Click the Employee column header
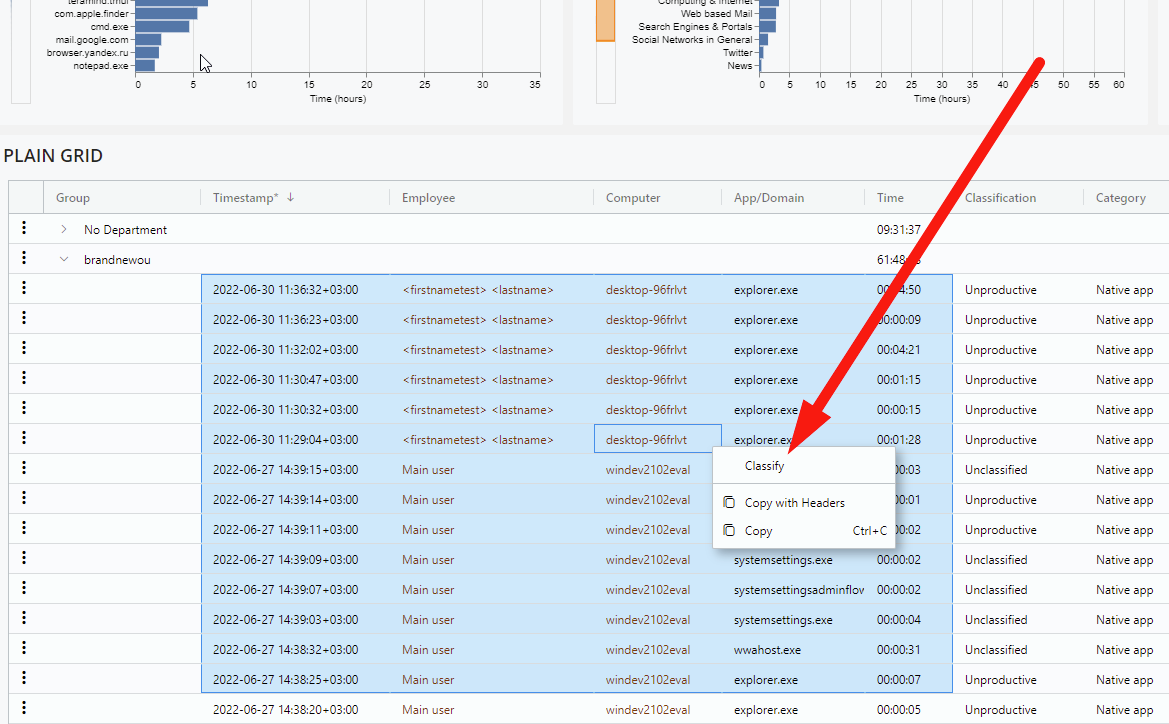Image resolution: width=1169 pixels, height=724 pixels. pyautogui.click(x=428, y=198)
